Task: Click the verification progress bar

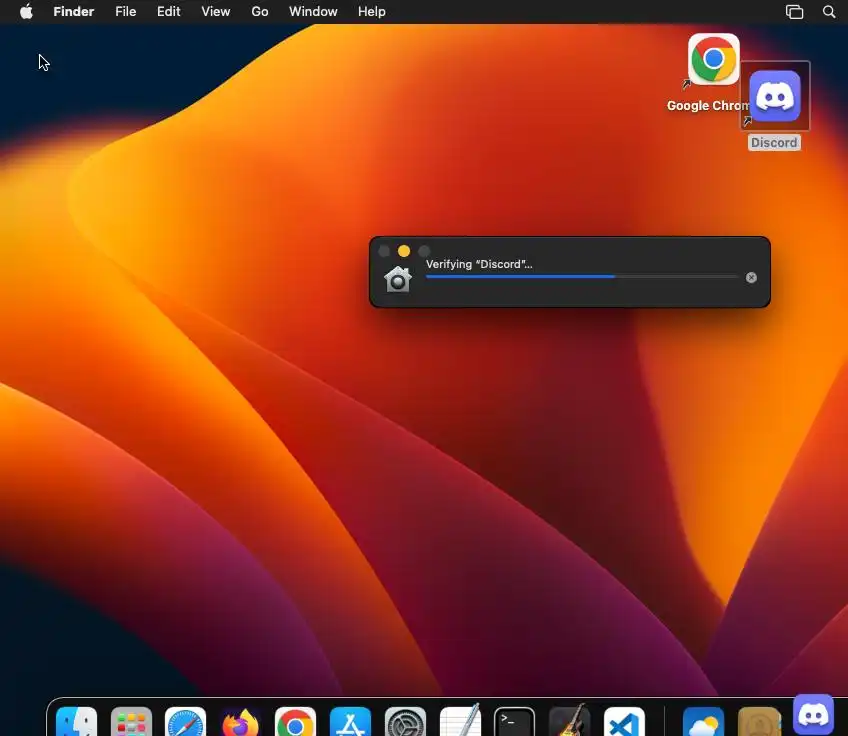Action: click(x=582, y=276)
